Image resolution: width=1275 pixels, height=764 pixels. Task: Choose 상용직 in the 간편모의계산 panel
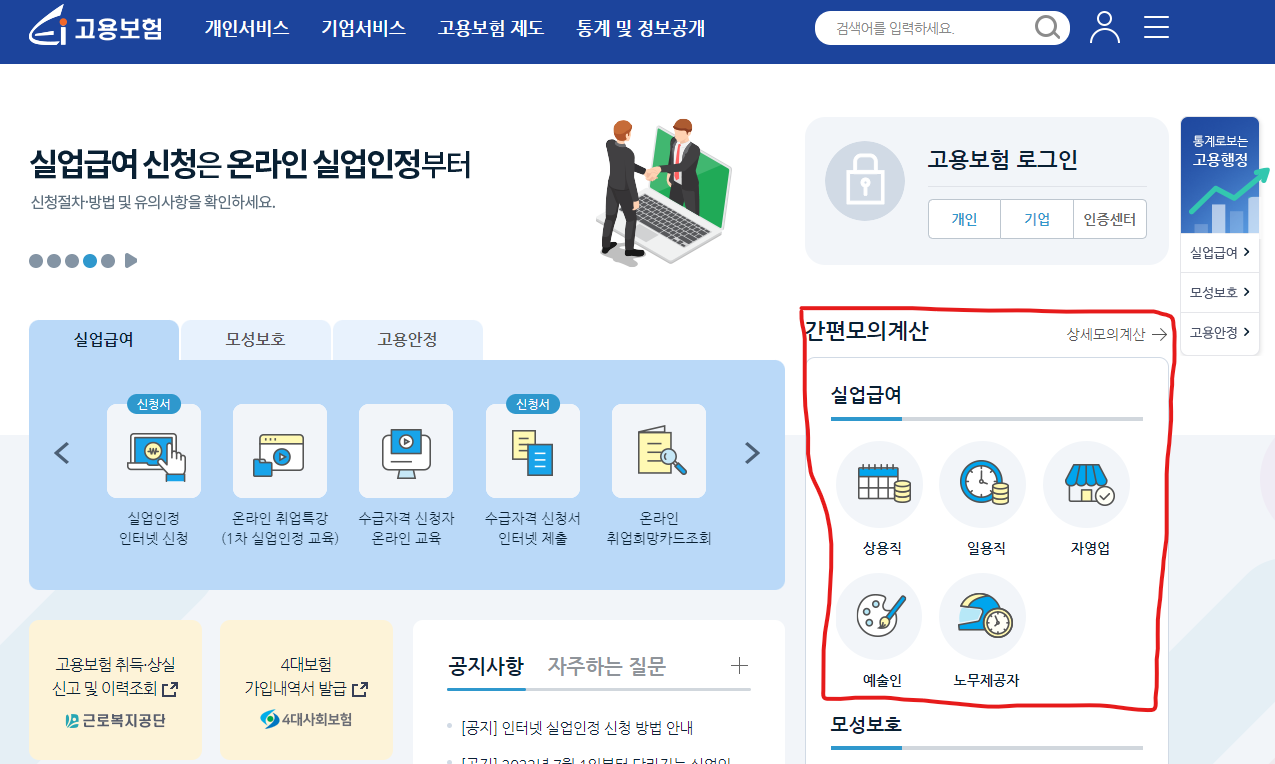(879, 484)
